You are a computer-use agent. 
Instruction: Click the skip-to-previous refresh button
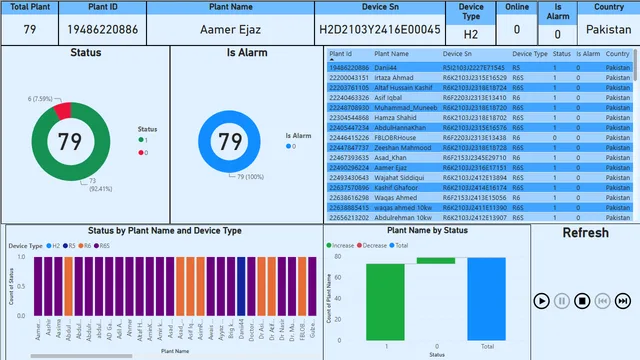coord(602,301)
